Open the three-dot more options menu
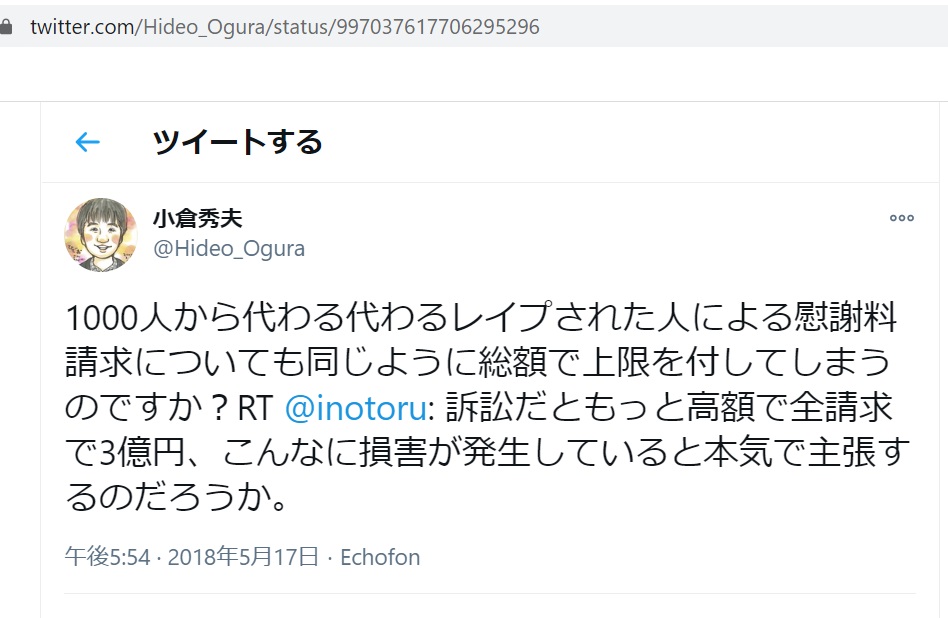948x618 pixels. (901, 218)
